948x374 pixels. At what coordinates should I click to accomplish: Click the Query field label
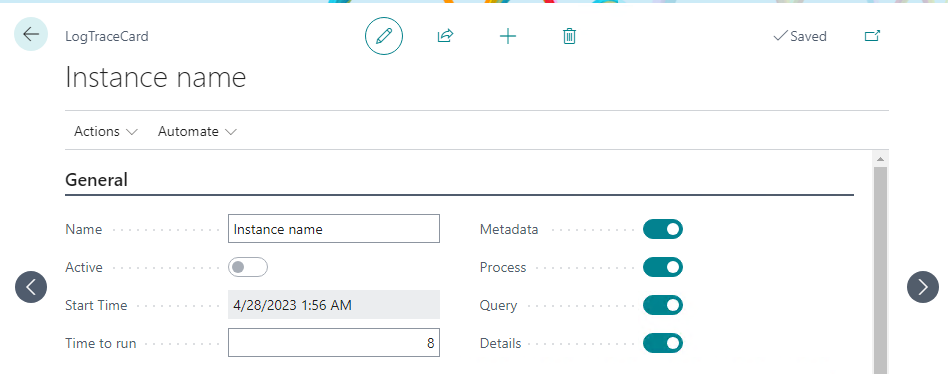498,306
